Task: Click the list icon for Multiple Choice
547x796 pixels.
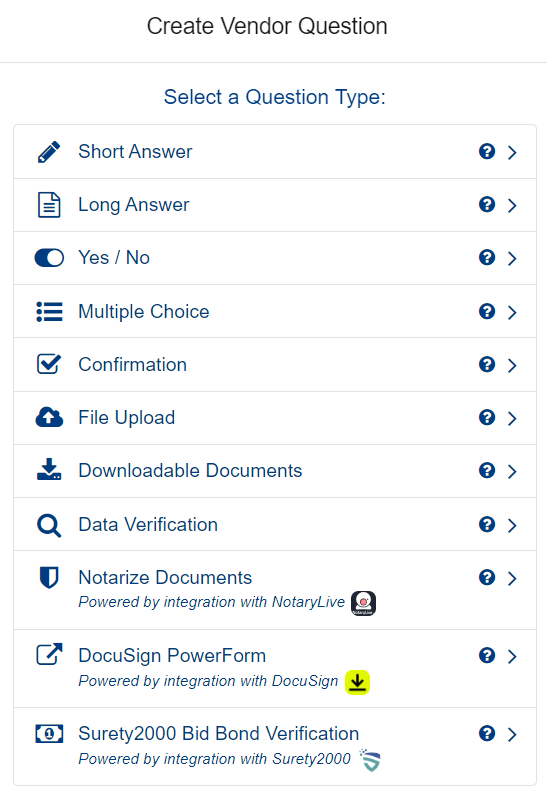Action: (x=49, y=312)
